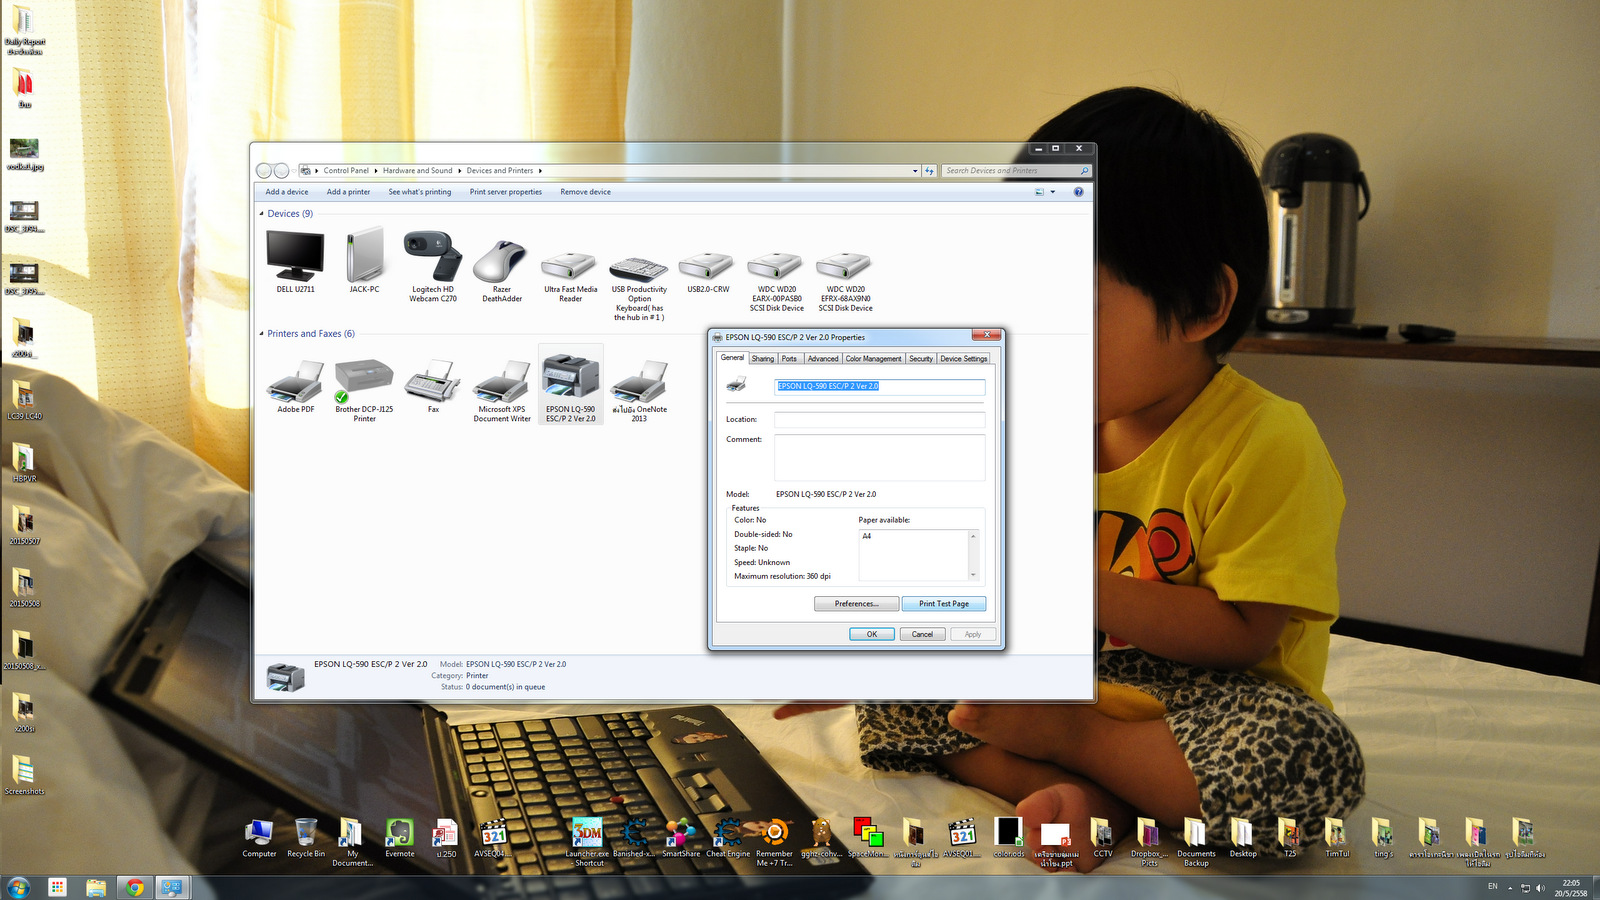The image size is (1600, 900).
Task: Select the Adobe PDF printer
Action: coord(295,386)
